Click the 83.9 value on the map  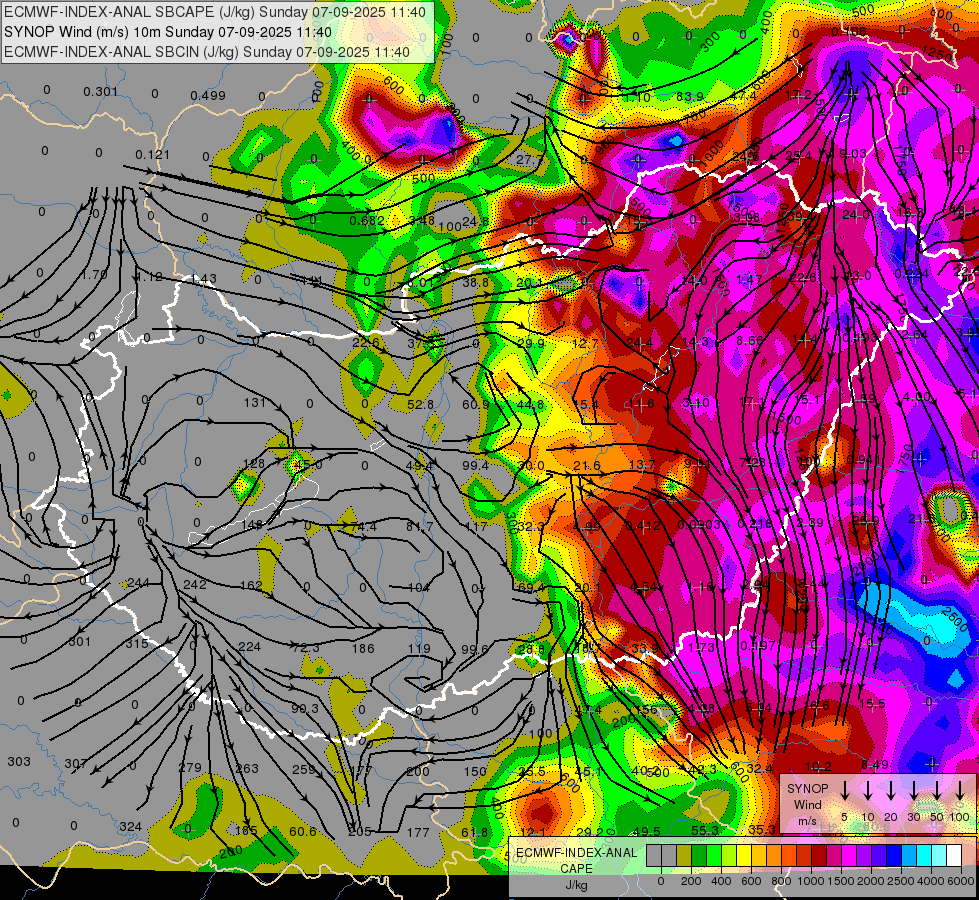click(x=690, y=96)
